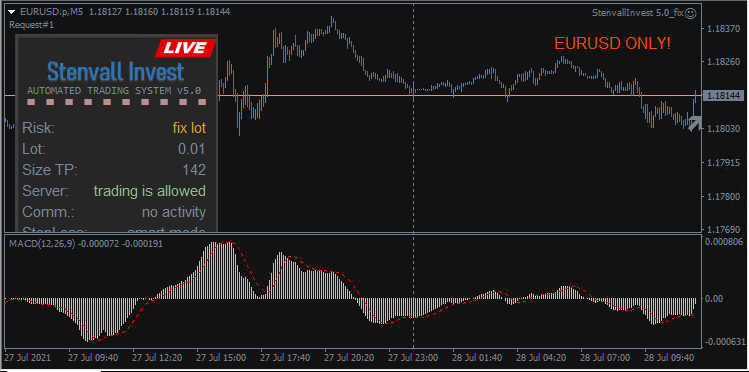Click the 1.17800 price axis label
The width and height of the screenshot is (749, 372).
[x=723, y=196]
